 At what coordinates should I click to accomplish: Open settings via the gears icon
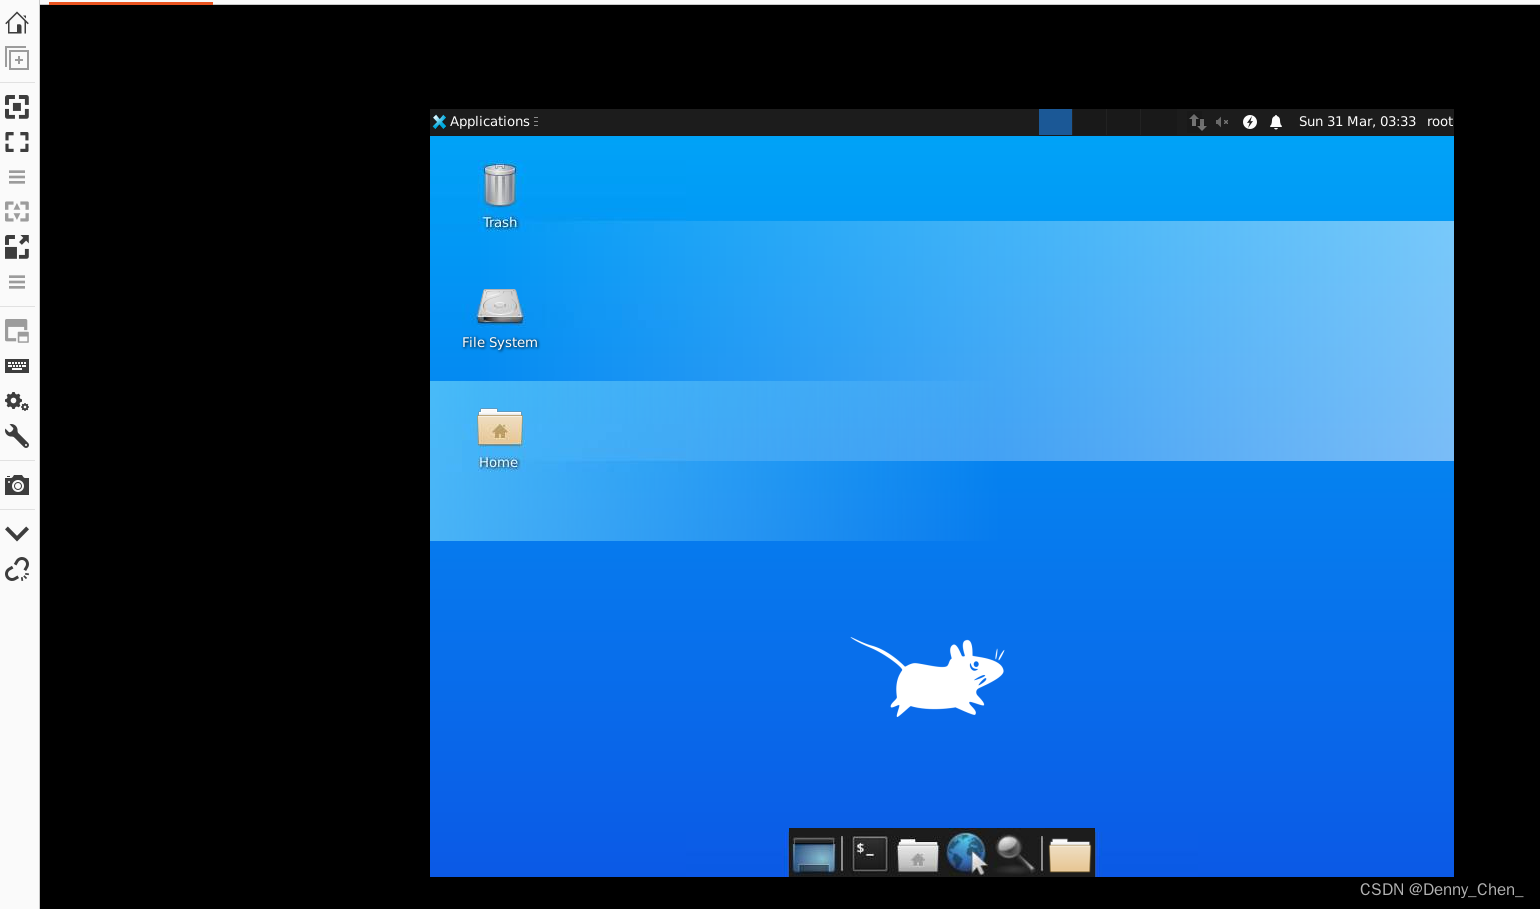(17, 401)
